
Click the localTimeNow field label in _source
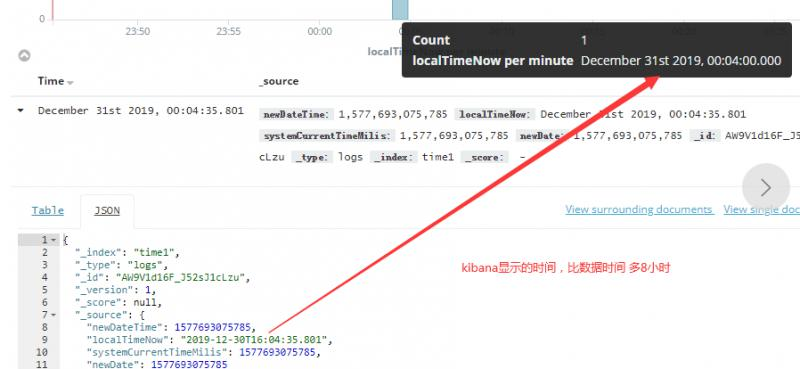pos(495,114)
